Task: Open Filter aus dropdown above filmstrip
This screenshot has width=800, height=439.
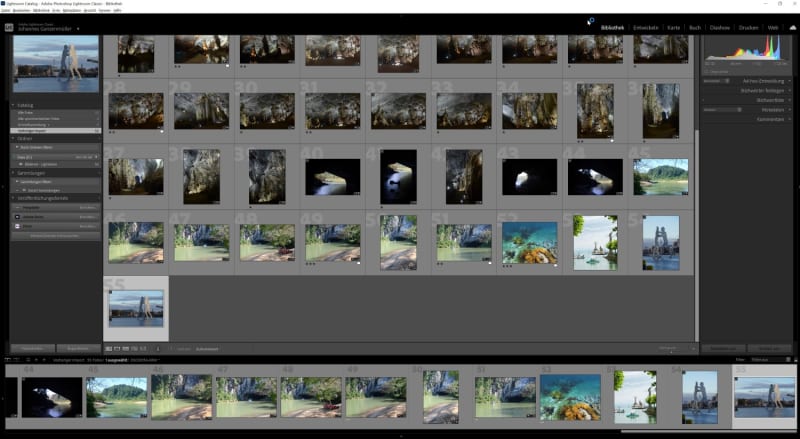Action: tap(770, 359)
